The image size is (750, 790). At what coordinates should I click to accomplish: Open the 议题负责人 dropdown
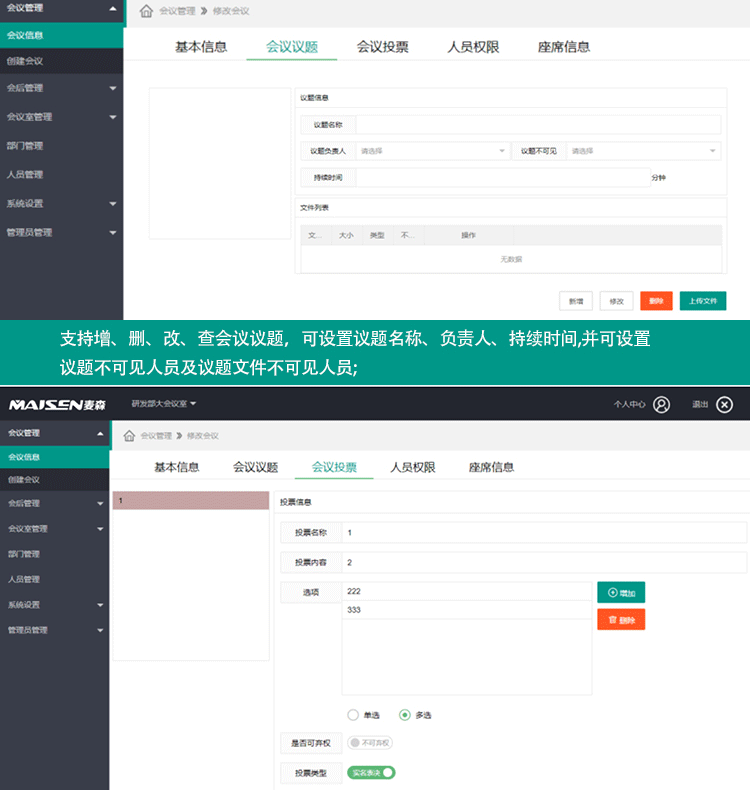432,151
